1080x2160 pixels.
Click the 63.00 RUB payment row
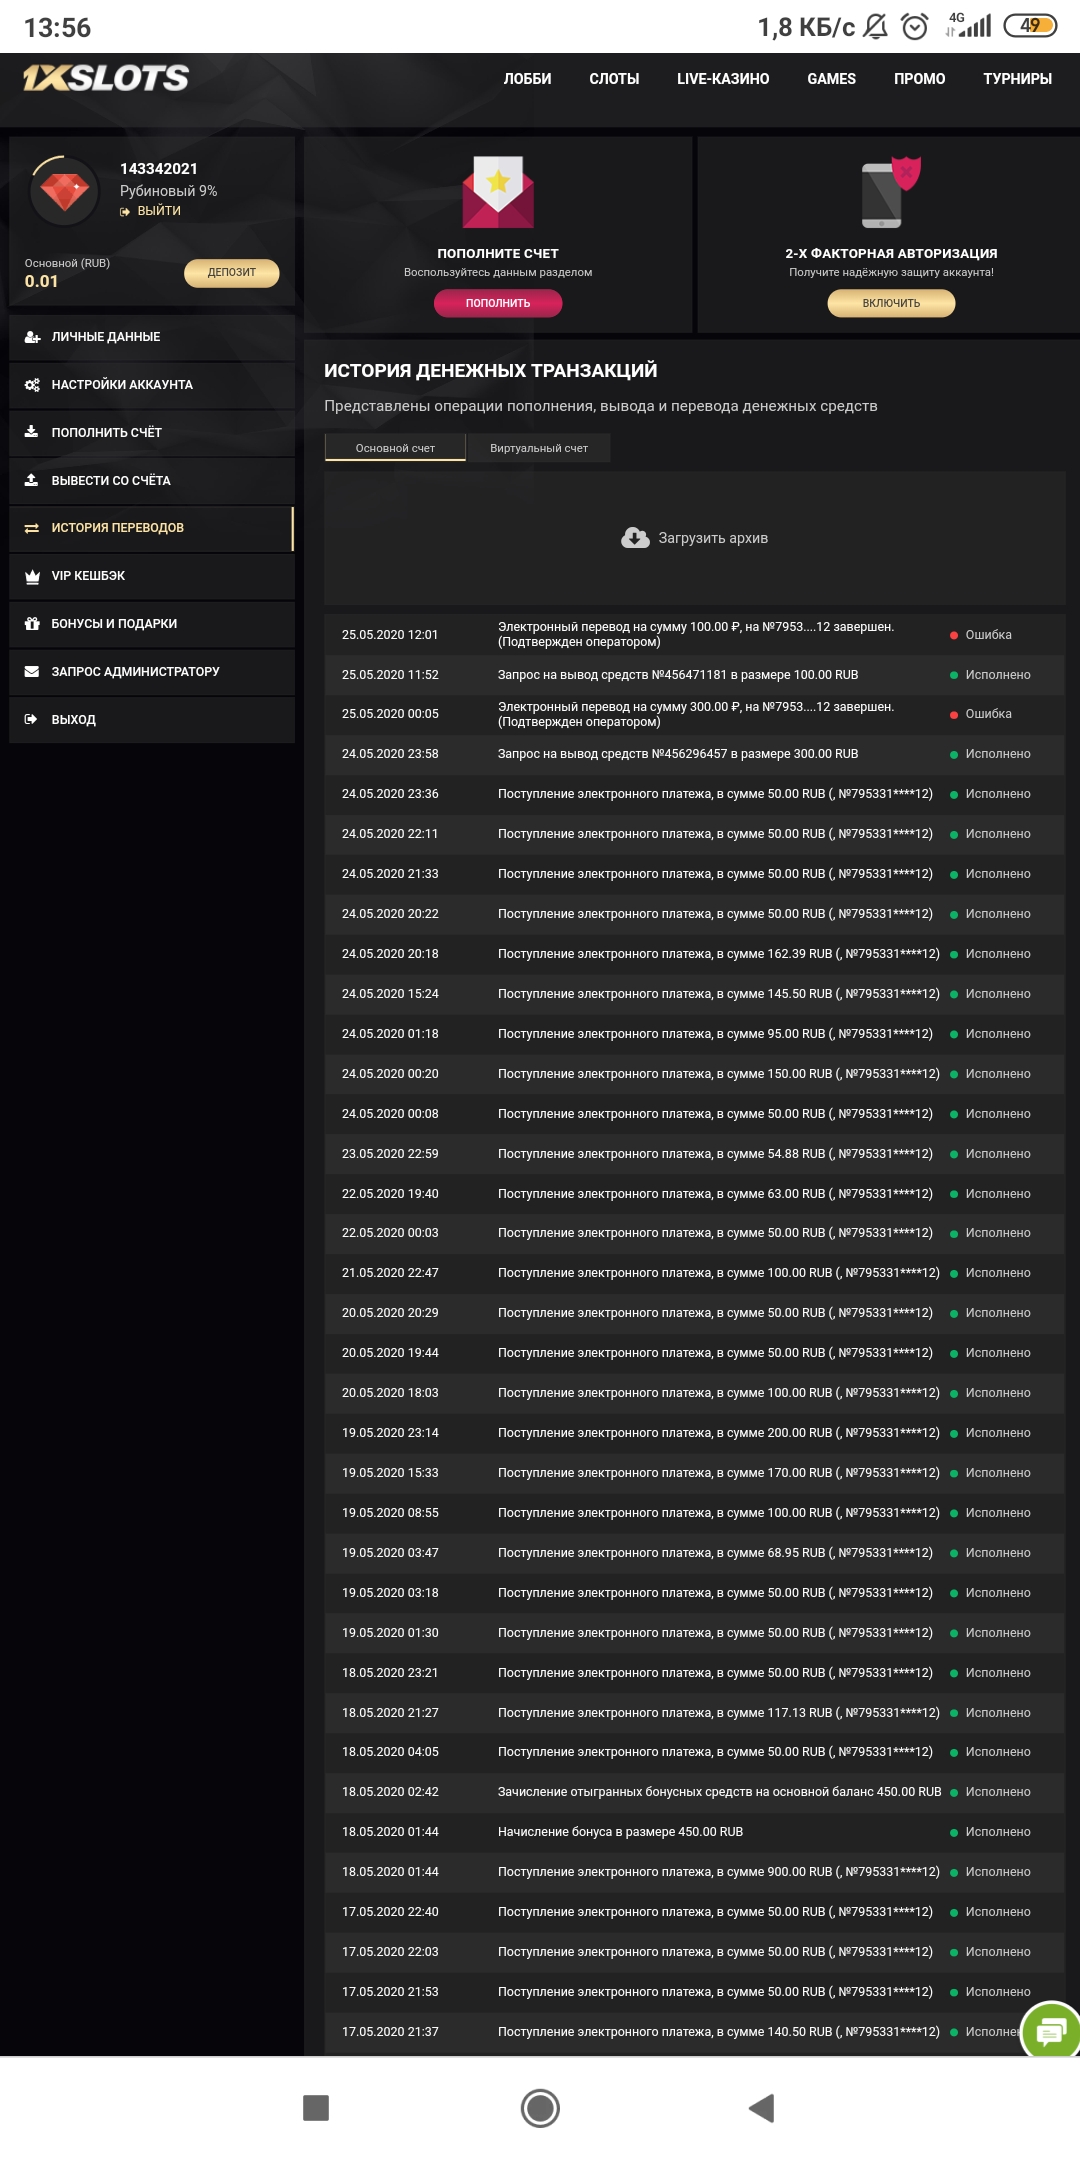(695, 1194)
